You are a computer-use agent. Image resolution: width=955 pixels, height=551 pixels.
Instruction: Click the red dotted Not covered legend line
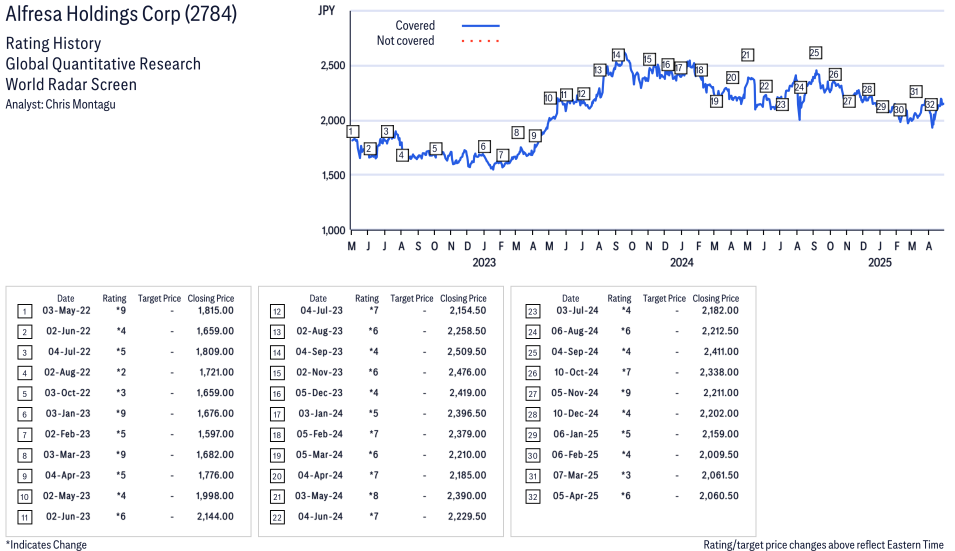coord(481,41)
